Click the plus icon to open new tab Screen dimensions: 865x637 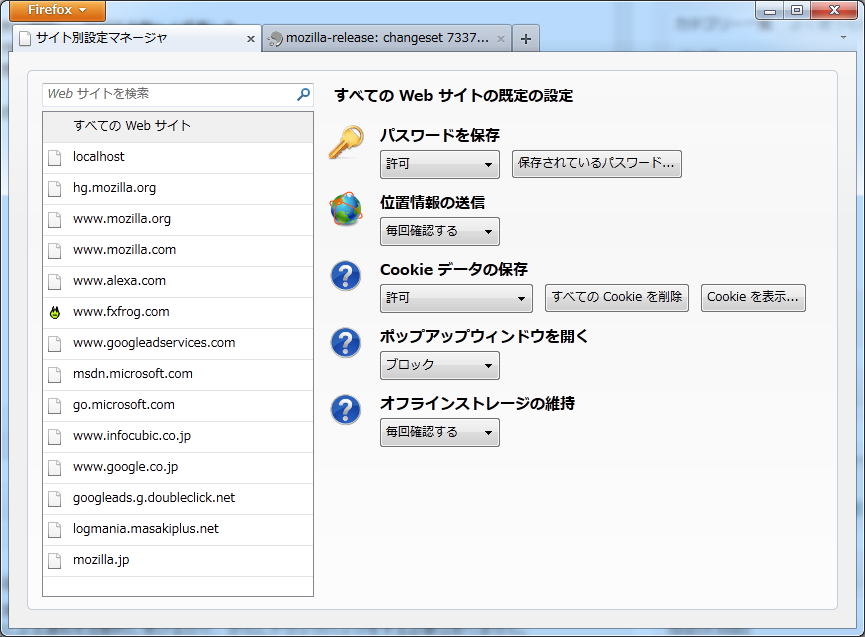[526, 39]
